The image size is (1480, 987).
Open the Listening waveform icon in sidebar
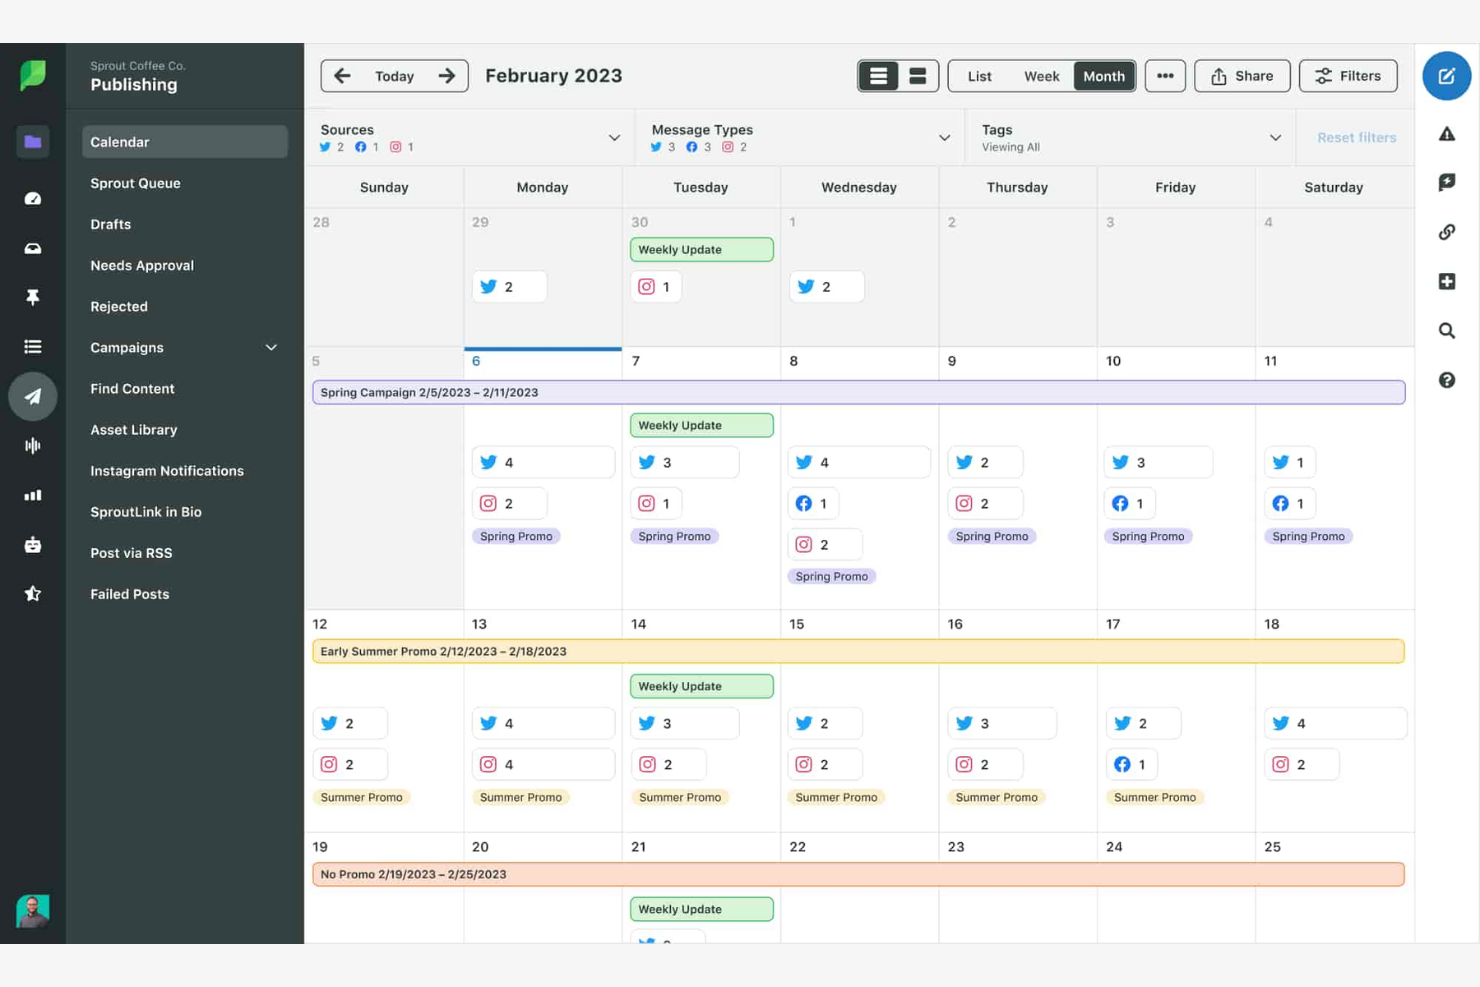[32, 445]
